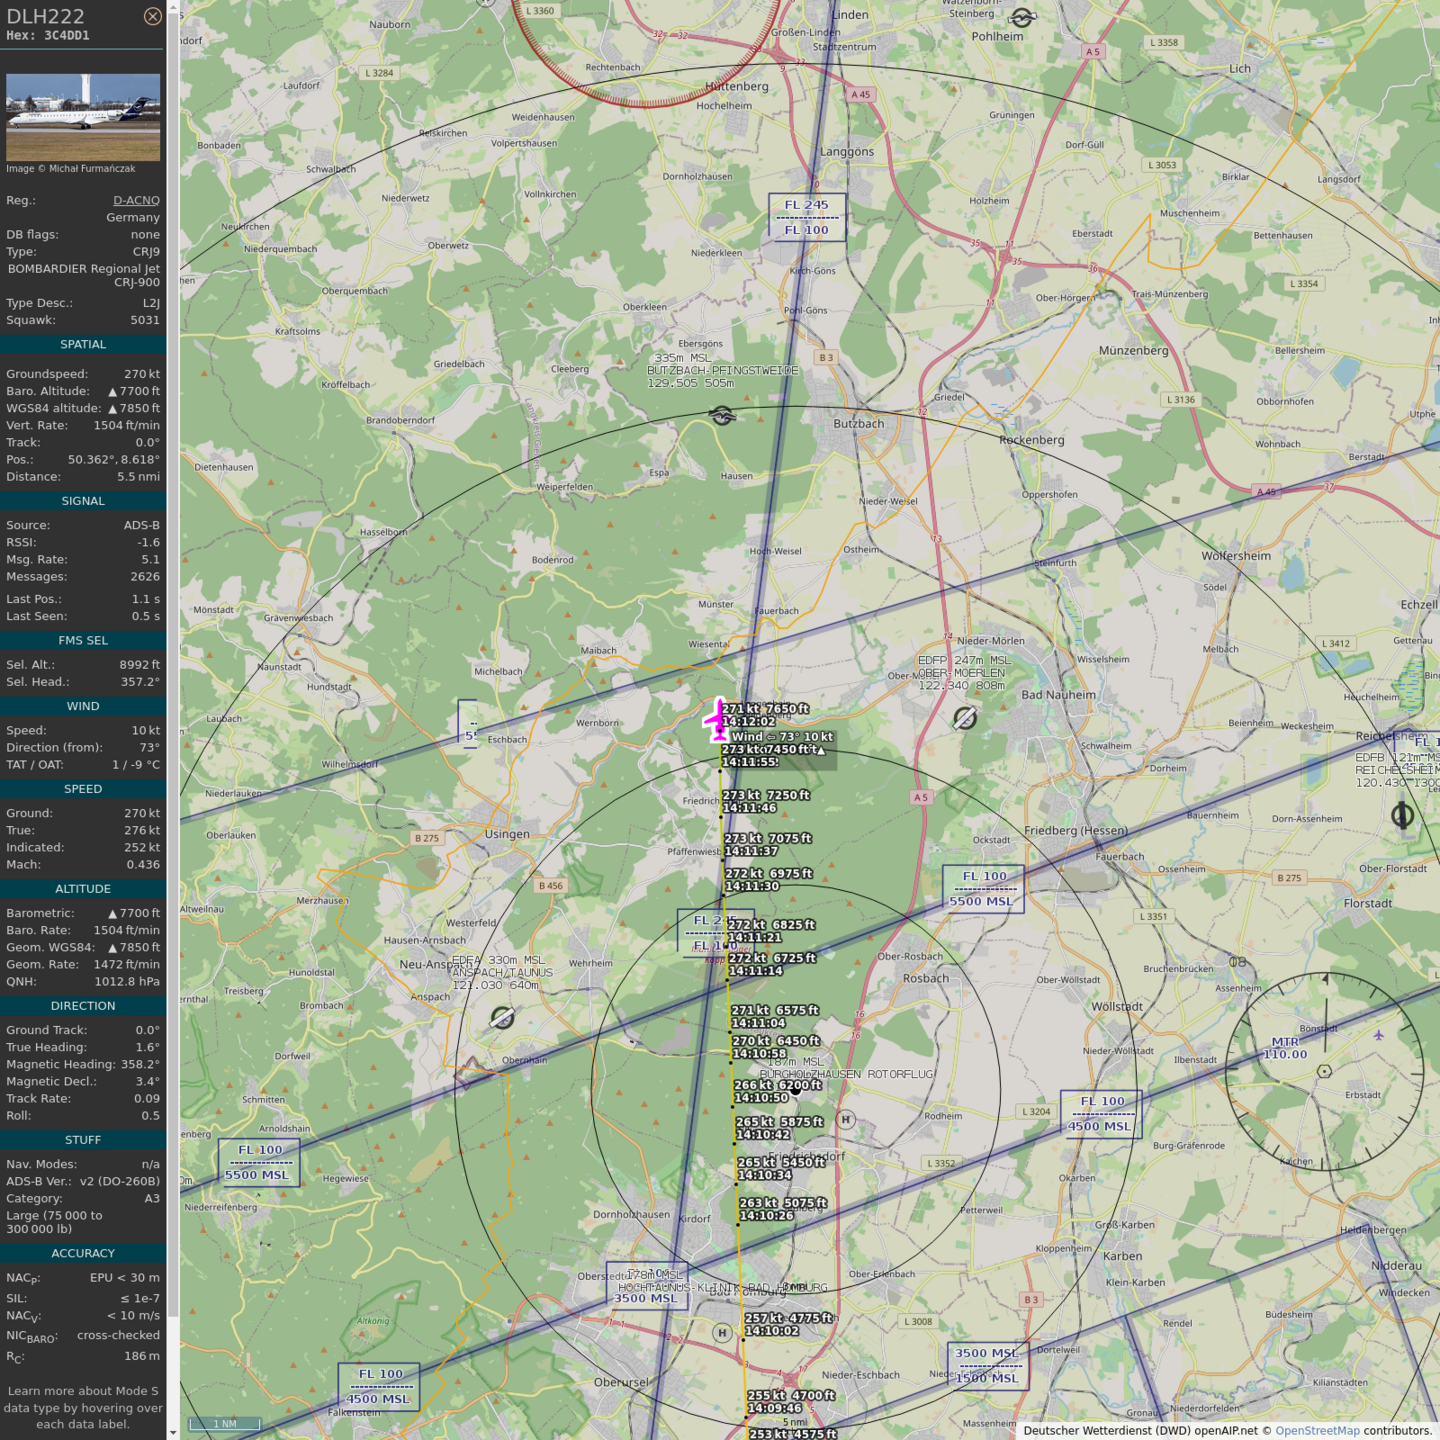Click the Reichelsheim airfield symbol
1440x1440 pixels.
(1402, 816)
